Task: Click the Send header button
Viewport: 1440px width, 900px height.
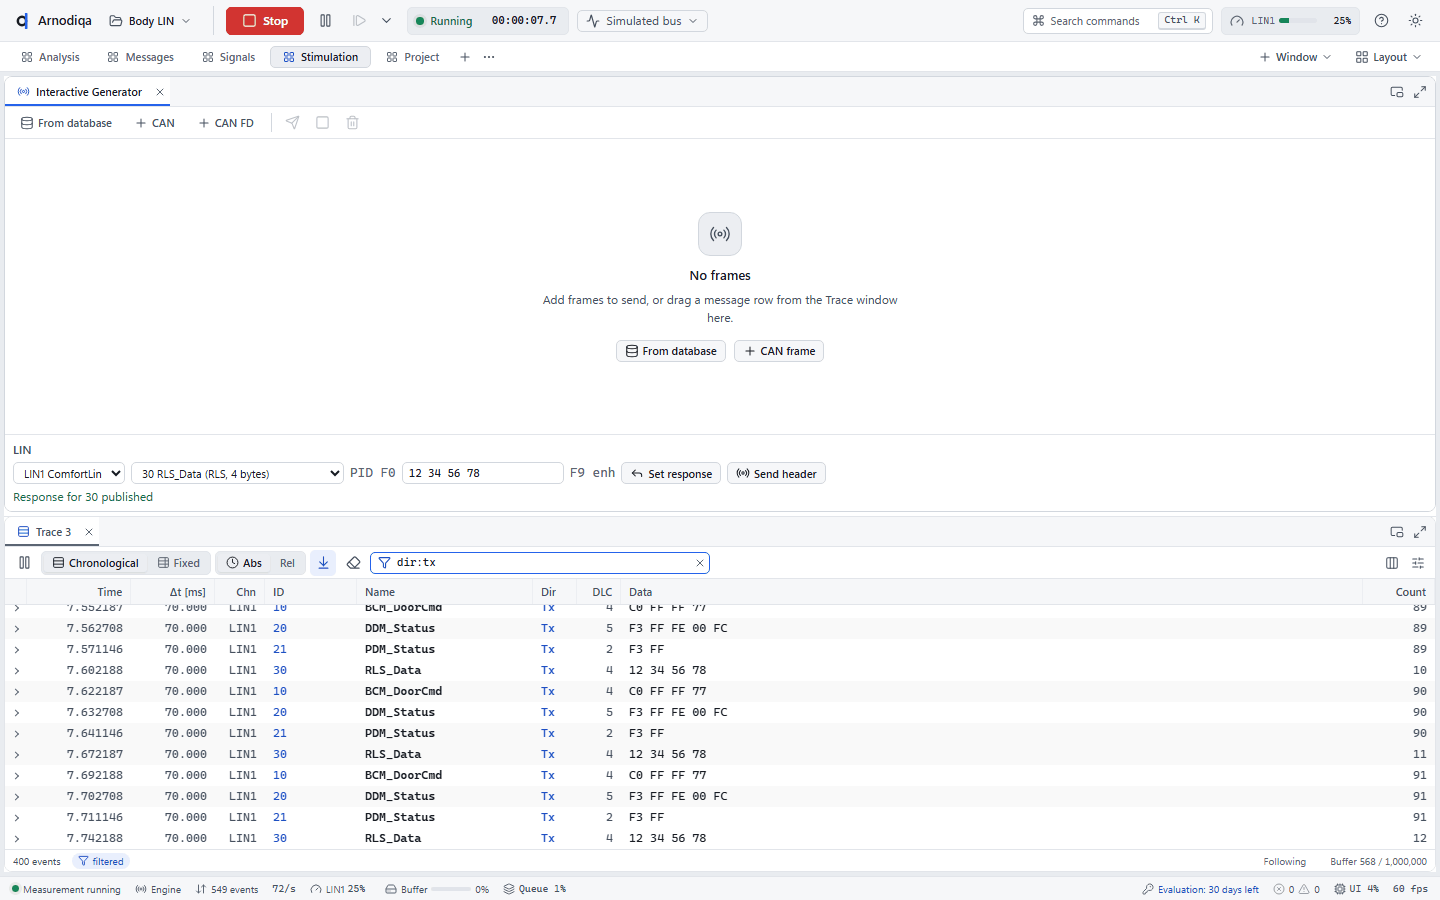Action: pos(776,474)
